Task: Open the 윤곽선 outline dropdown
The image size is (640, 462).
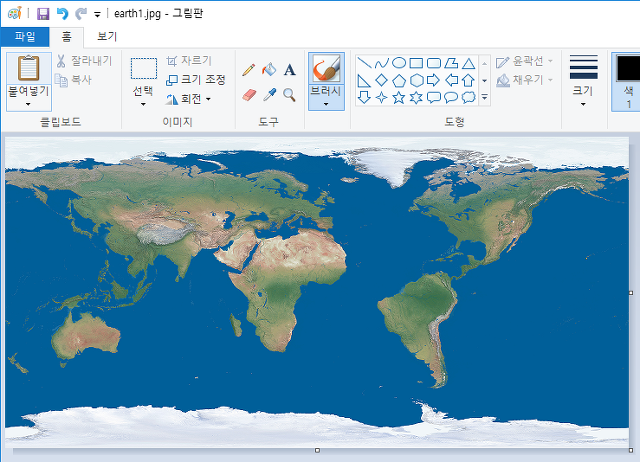Action: [x=524, y=62]
